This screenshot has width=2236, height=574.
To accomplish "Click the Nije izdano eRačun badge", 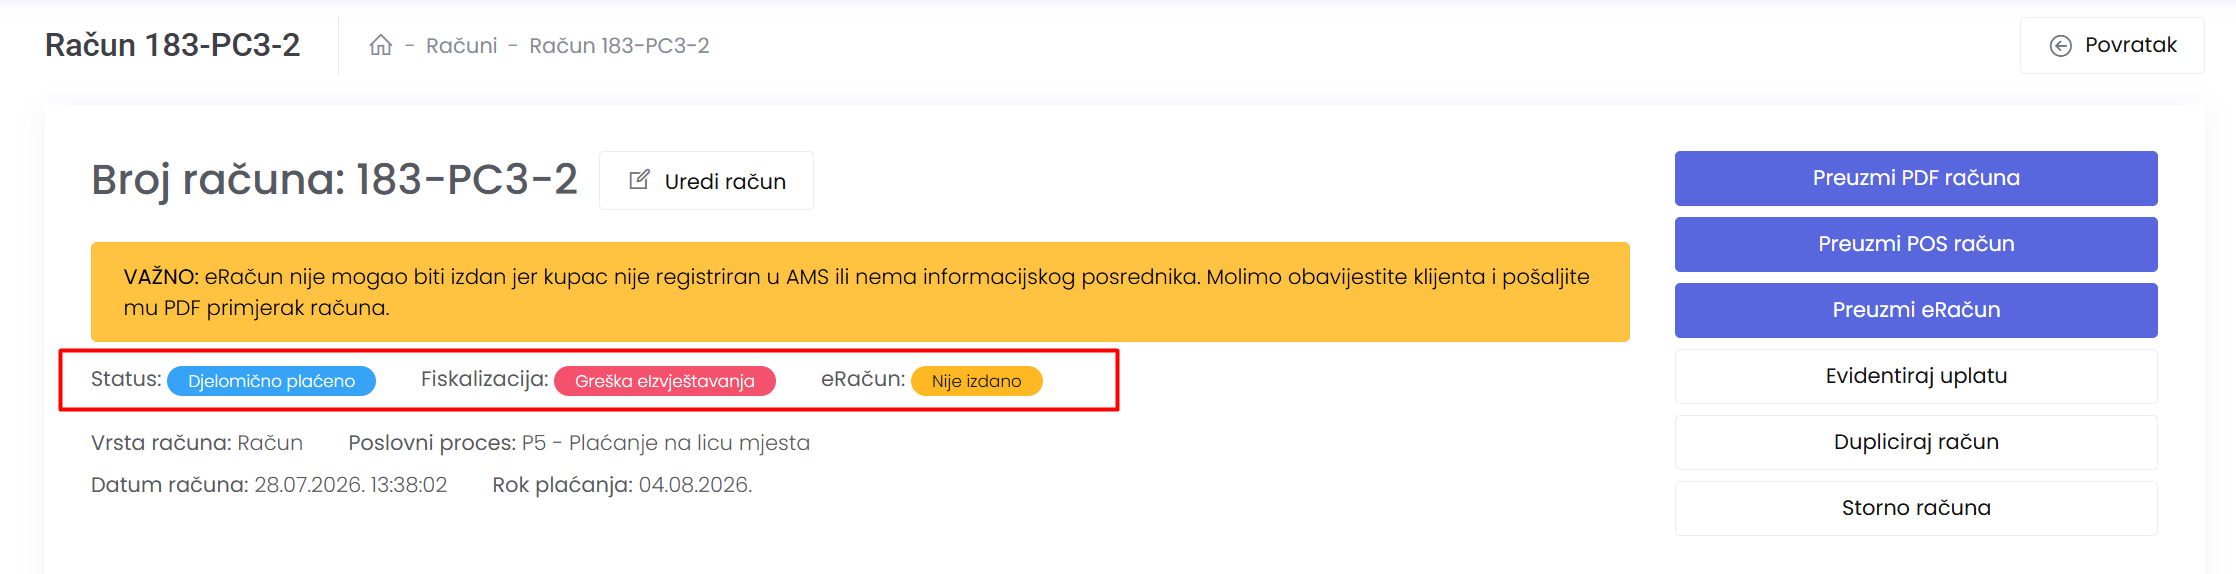I will [x=976, y=381].
